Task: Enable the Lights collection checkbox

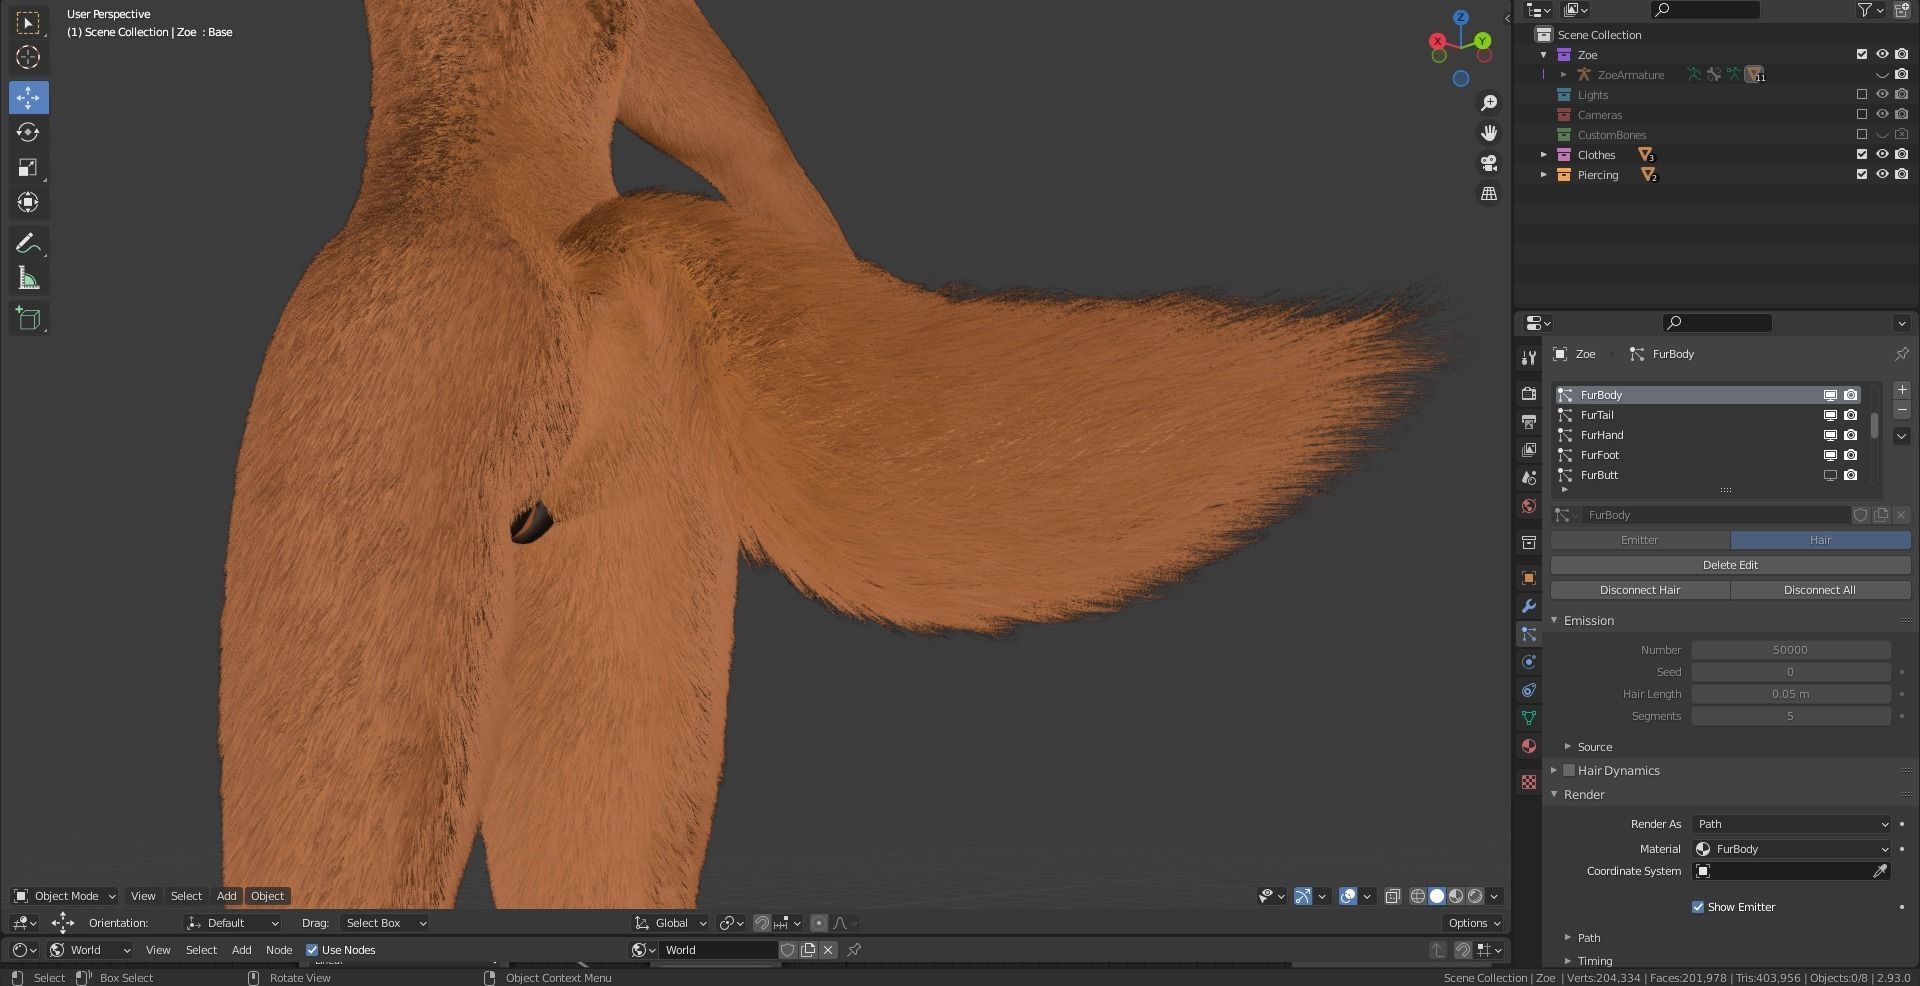Action: pyautogui.click(x=1861, y=95)
